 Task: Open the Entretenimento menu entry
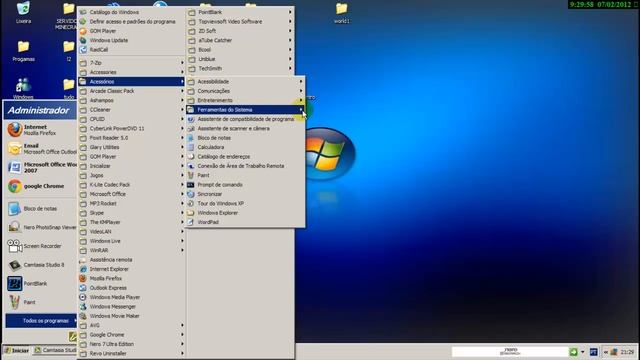click(x=245, y=100)
